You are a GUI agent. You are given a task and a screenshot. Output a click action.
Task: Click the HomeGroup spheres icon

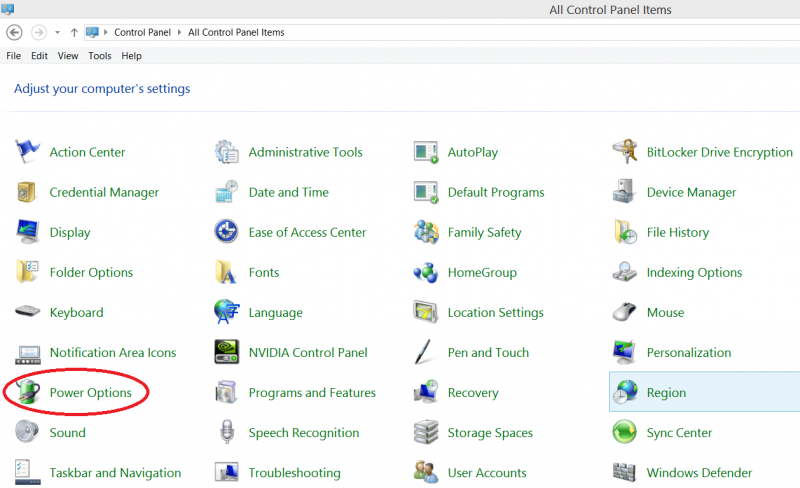(426, 273)
